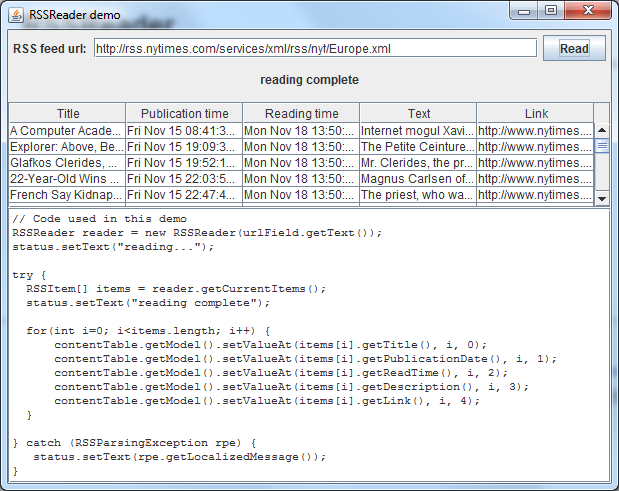
Task: Click the Java icon in the title bar
Action: coord(16,15)
